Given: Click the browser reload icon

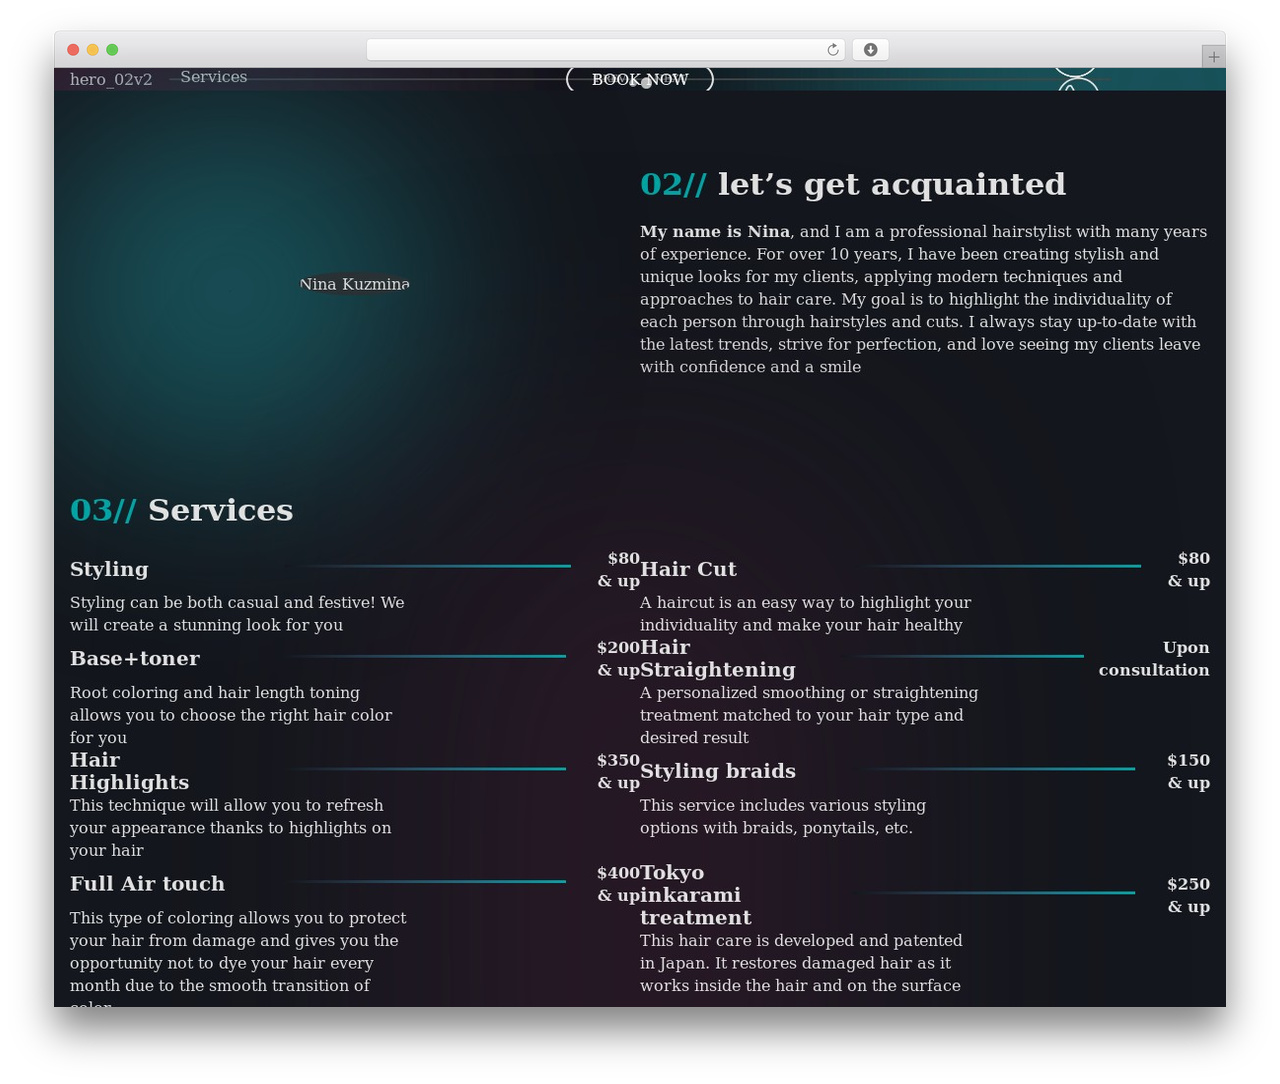Looking at the screenshot, I should click(832, 50).
